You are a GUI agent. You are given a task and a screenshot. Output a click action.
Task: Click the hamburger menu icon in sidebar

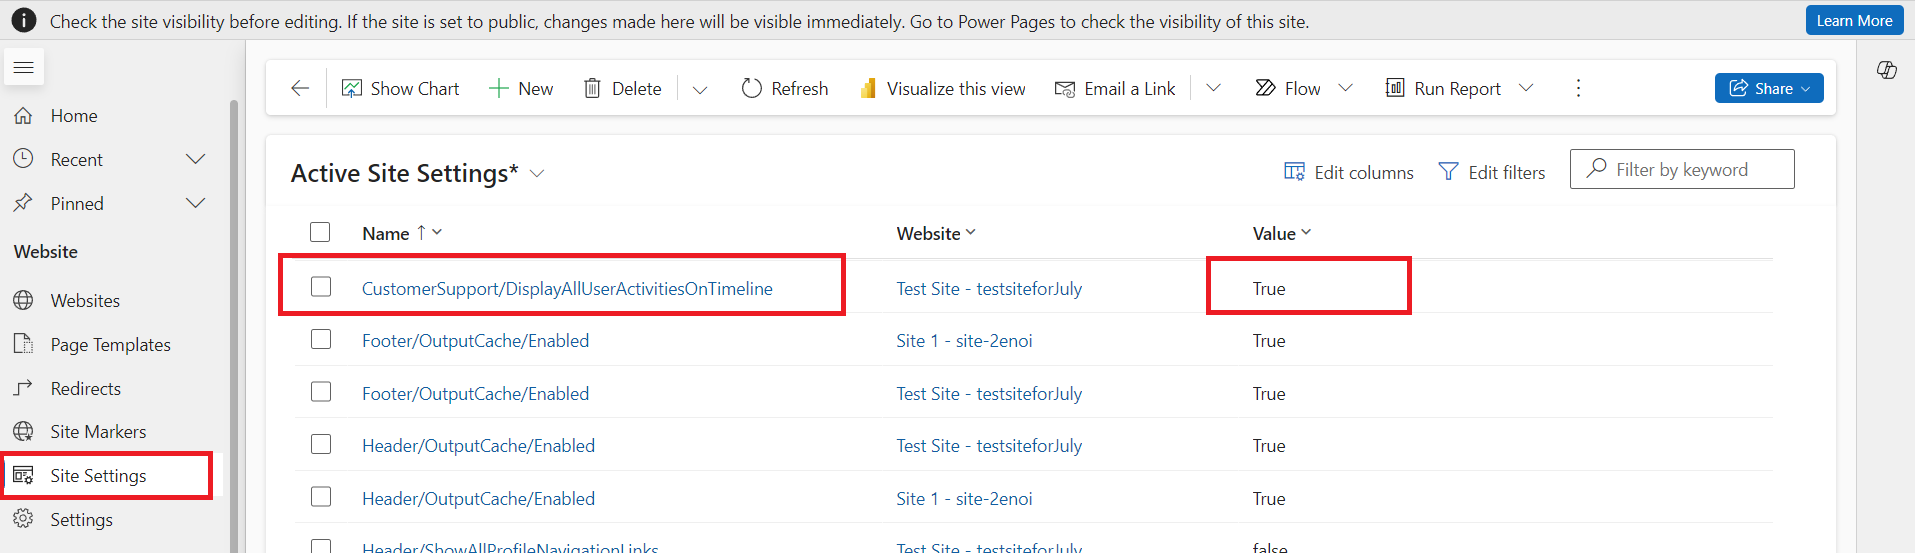click(x=24, y=67)
